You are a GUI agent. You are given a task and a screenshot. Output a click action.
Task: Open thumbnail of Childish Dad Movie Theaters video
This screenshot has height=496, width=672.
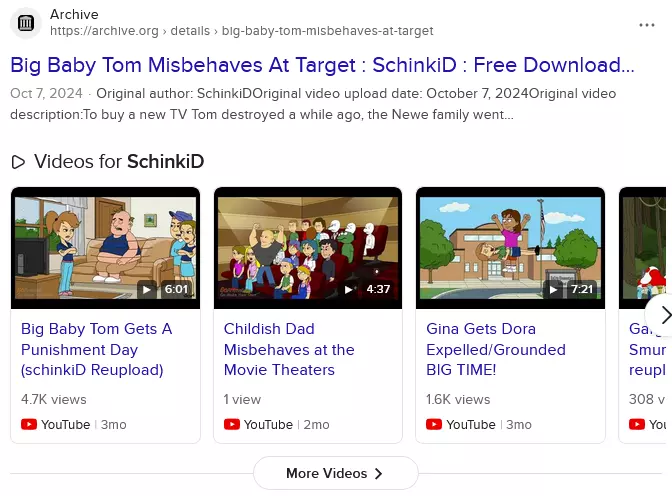308,248
